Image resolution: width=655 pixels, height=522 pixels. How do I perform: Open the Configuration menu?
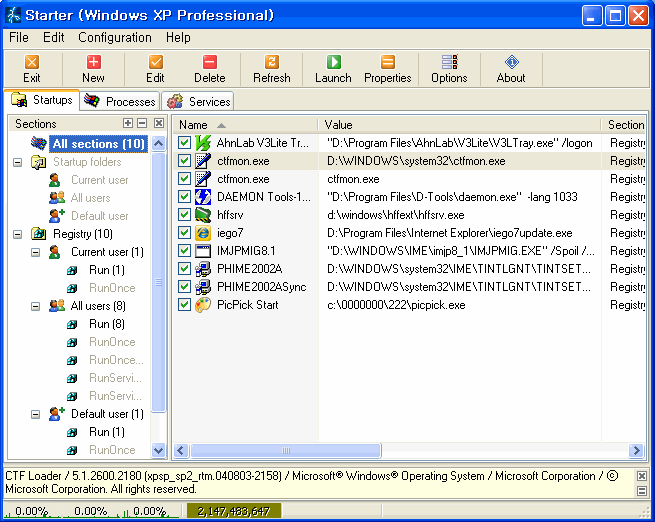click(115, 38)
